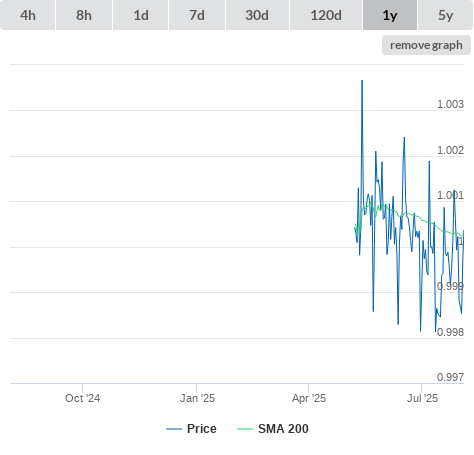Switch to the 8h time range
Screen dimensions: 474x455
[84, 15]
